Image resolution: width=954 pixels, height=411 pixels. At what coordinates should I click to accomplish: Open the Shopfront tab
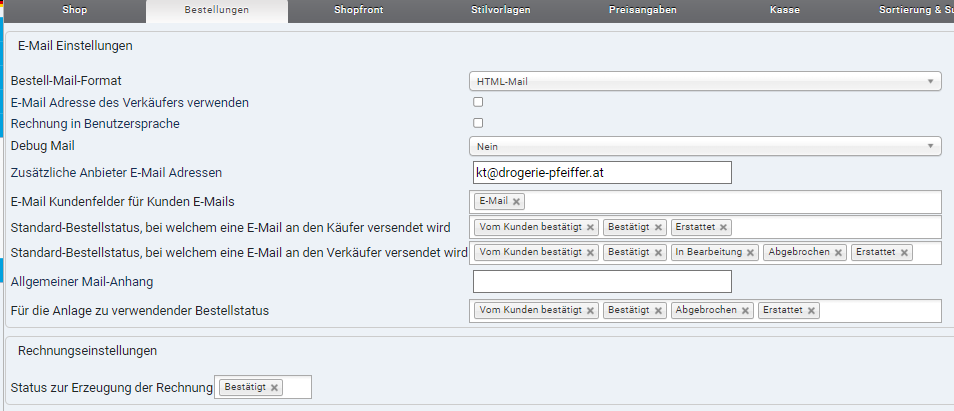(359, 10)
